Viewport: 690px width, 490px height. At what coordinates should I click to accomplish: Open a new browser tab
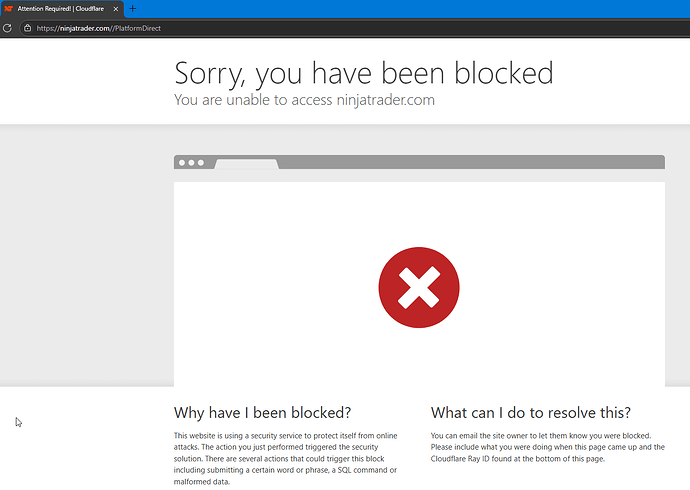pos(132,8)
